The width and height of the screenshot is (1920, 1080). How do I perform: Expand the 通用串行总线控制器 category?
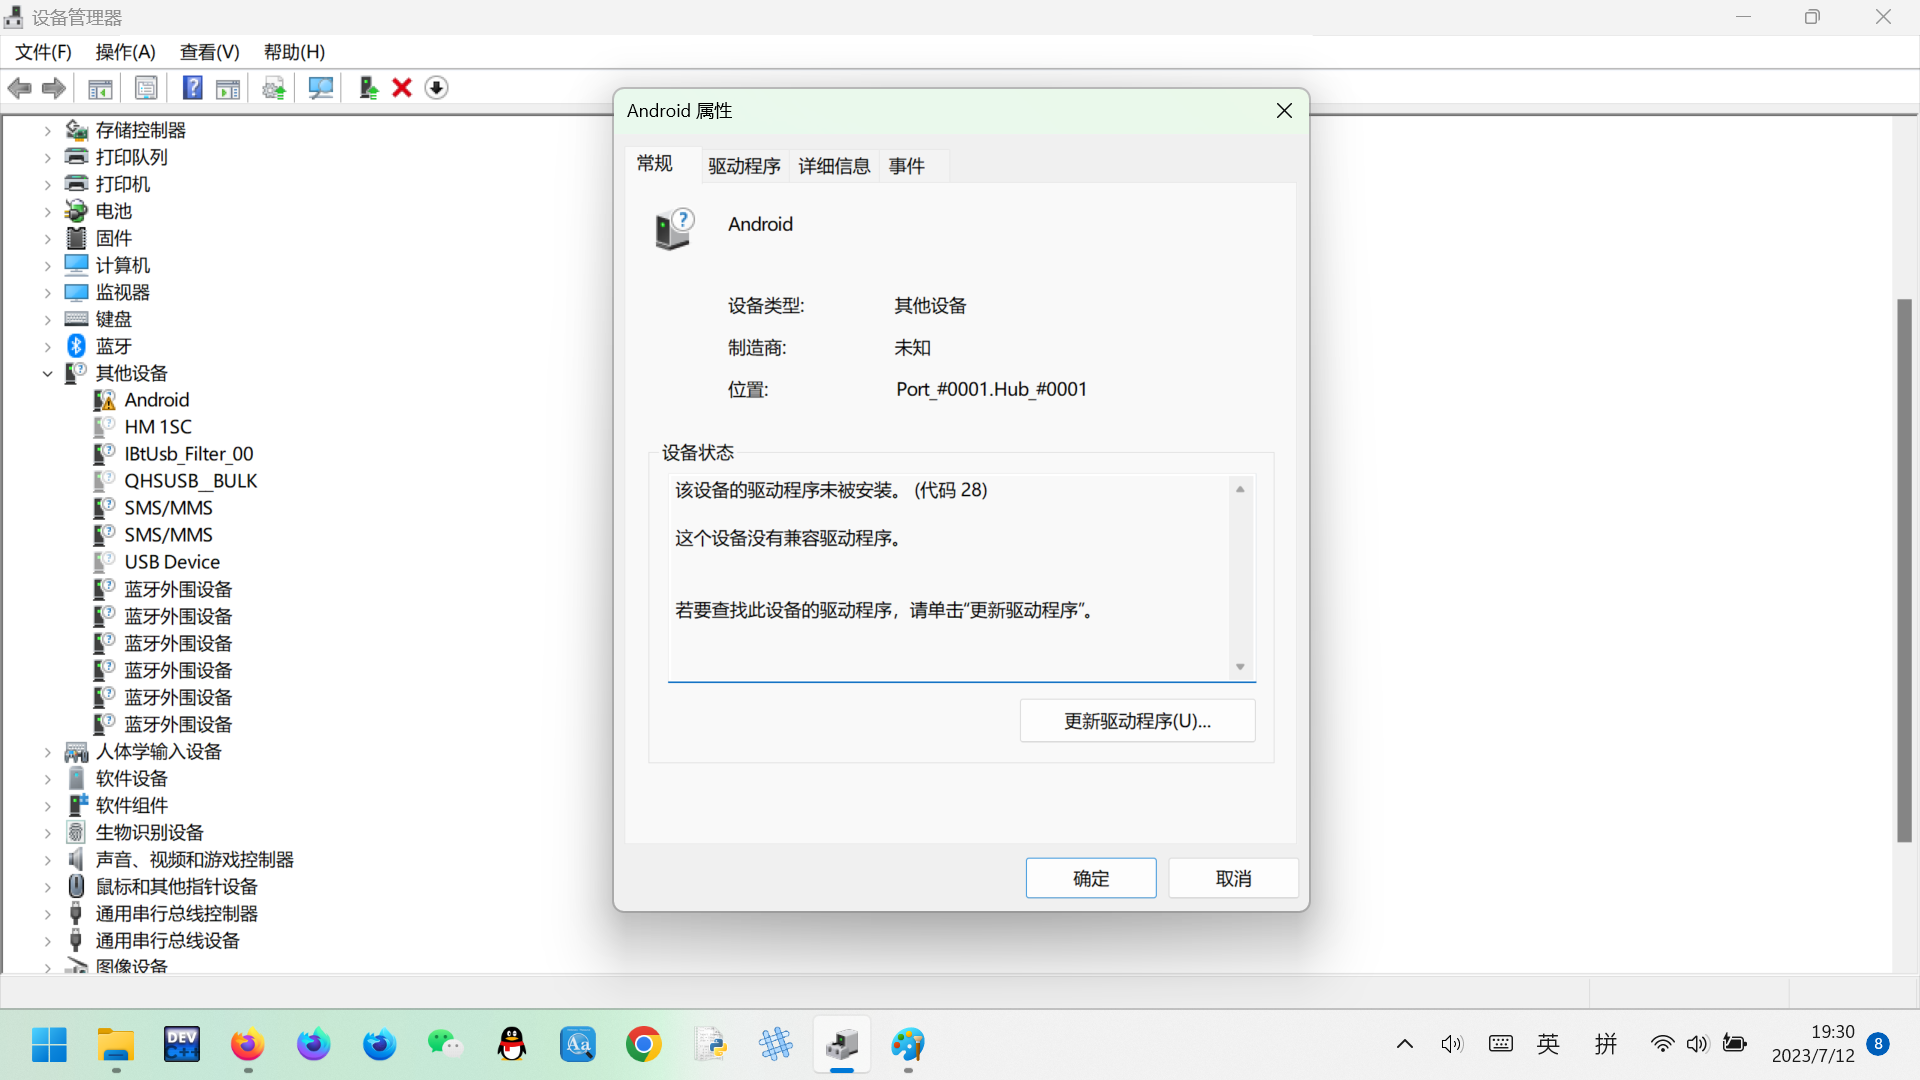coord(47,914)
